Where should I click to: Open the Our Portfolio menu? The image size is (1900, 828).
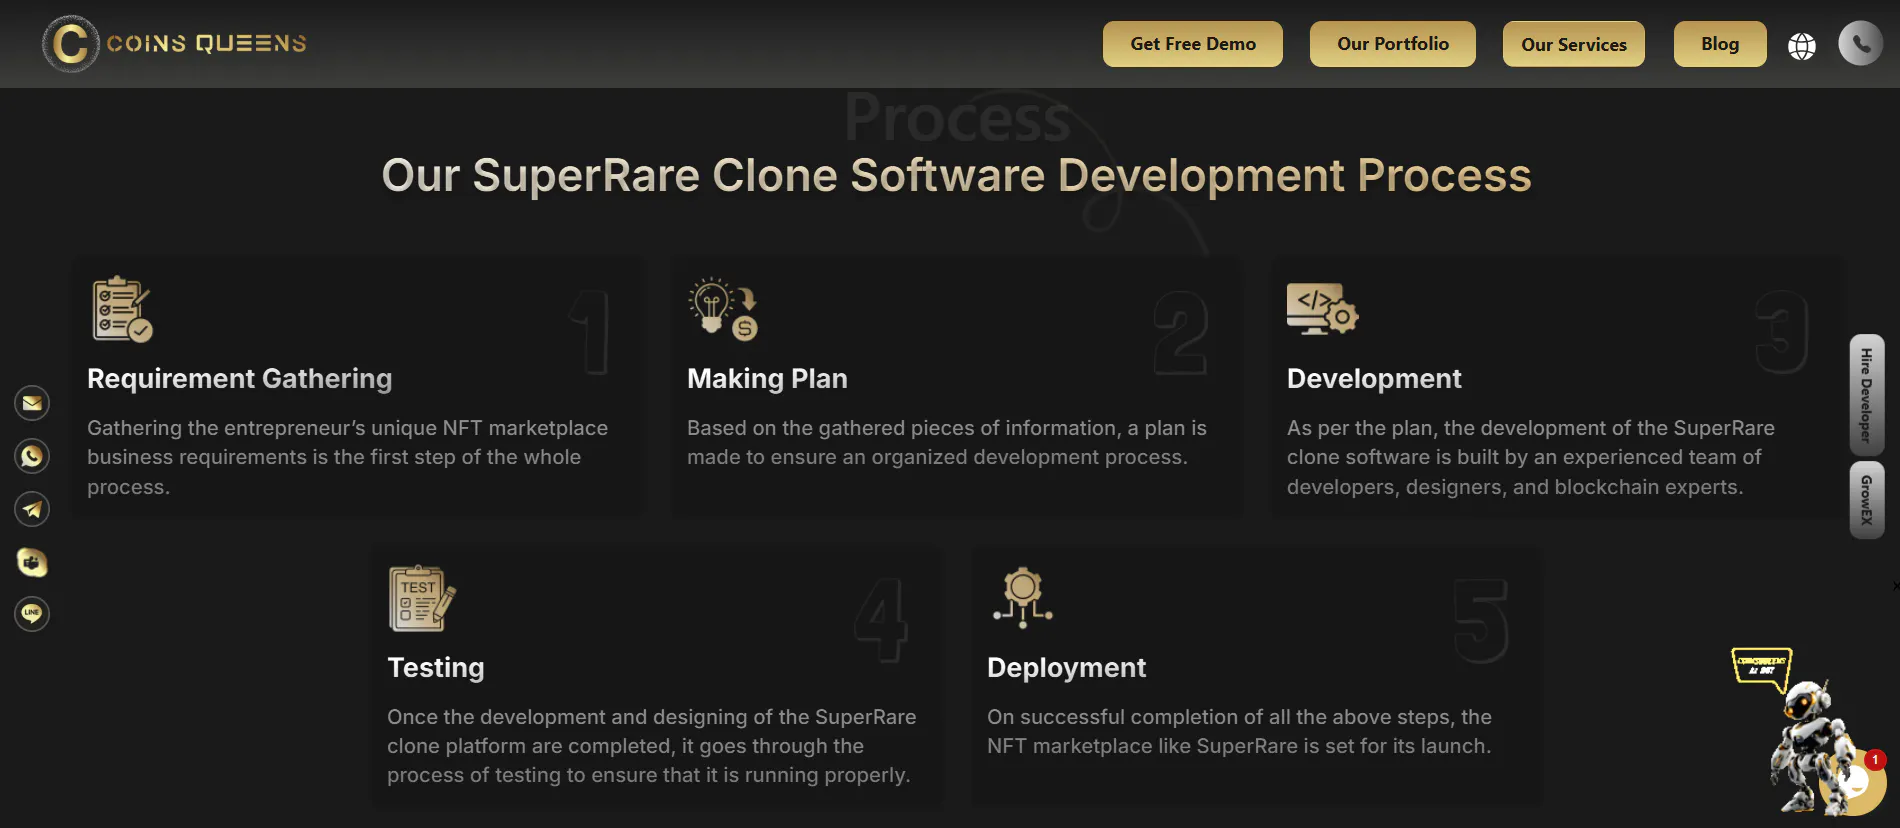click(x=1393, y=44)
